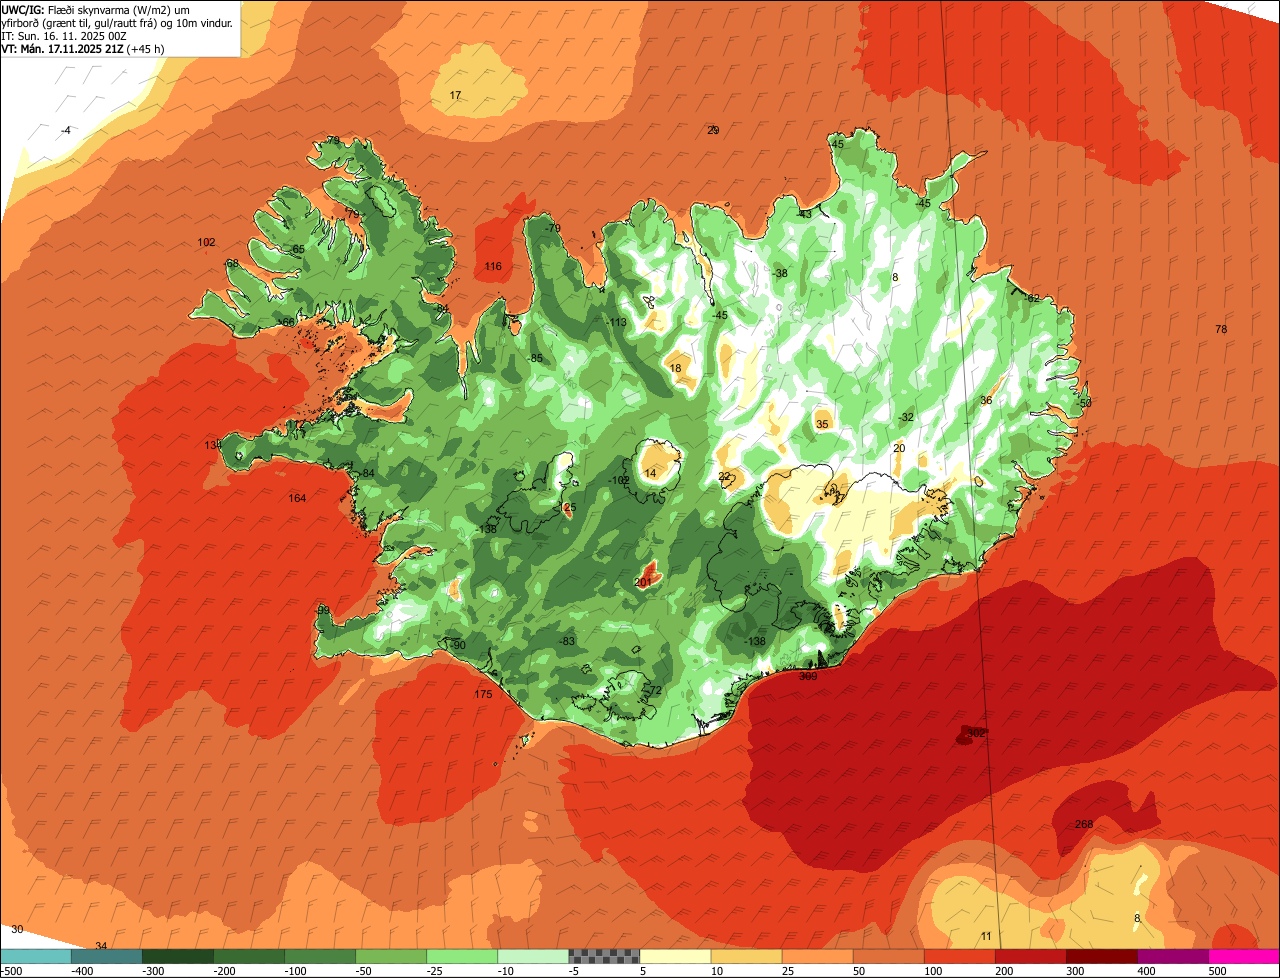The height and width of the screenshot is (978, 1280).
Task: Click the '78' value east of Iceland
Action: click(1220, 329)
